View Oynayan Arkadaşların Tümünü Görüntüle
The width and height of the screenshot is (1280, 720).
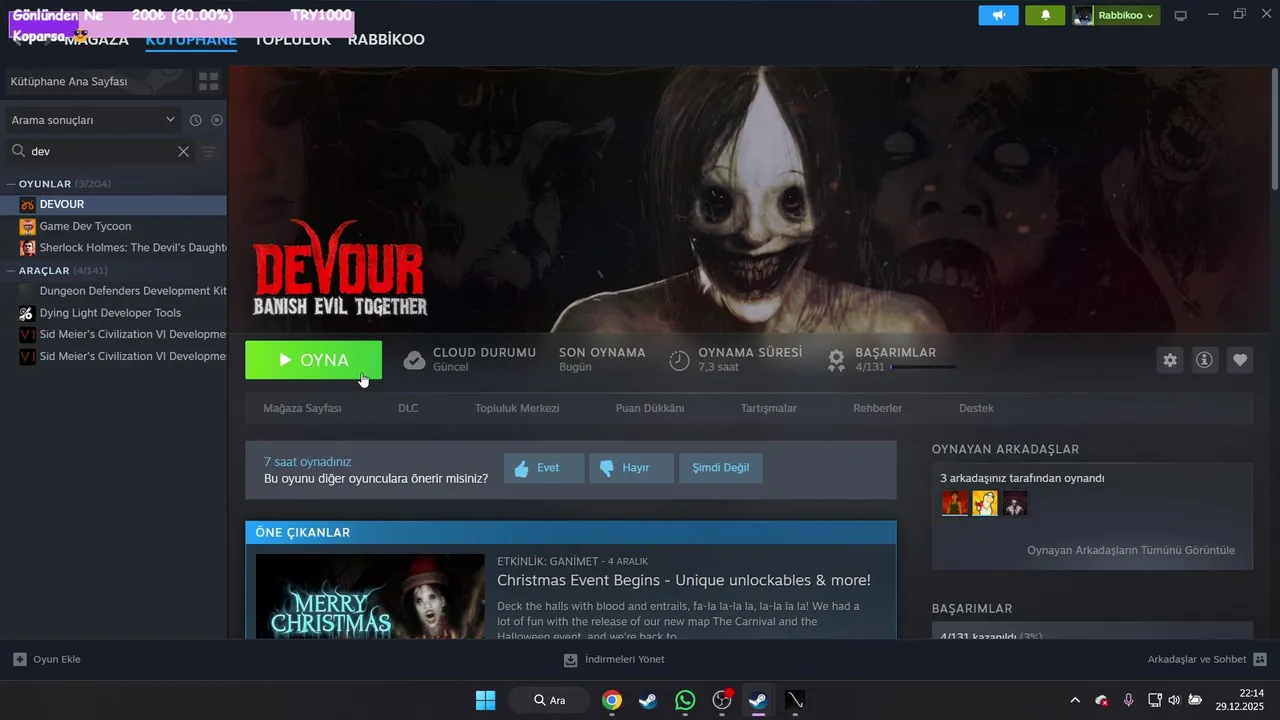1131,550
